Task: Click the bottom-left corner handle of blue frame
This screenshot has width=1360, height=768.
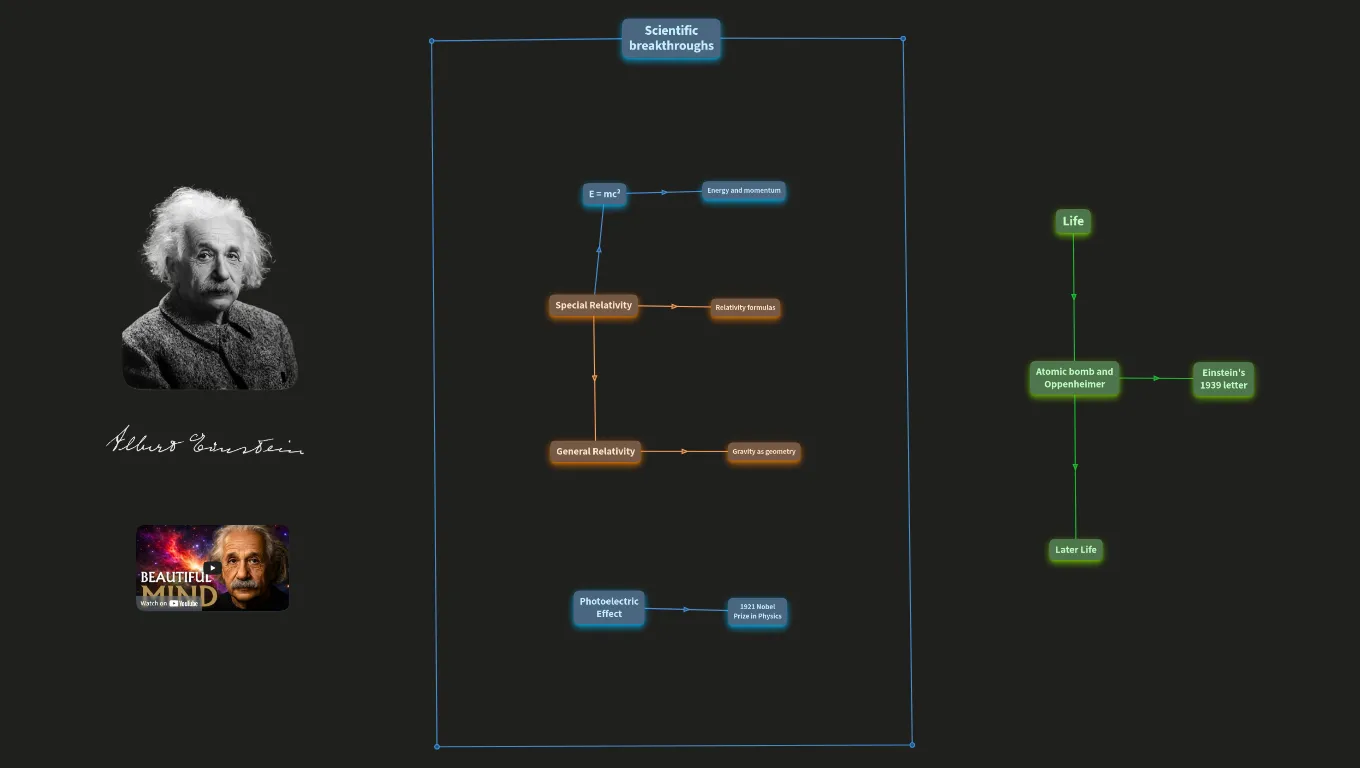Action: click(437, 746)
